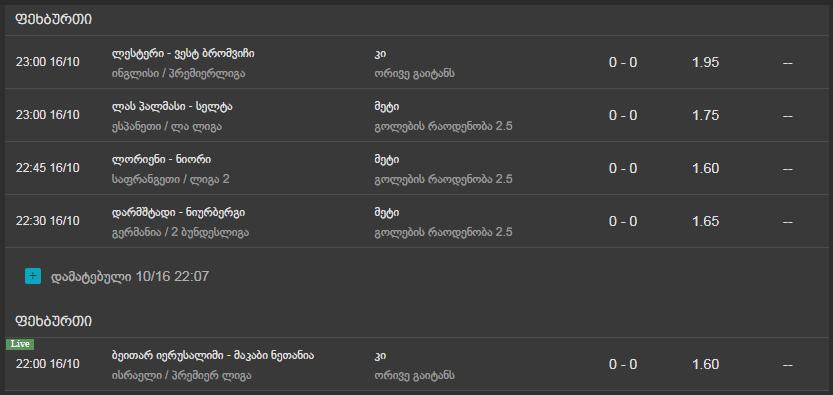Select საფრანგეთი / ლიგა 2 league label
This screenshot has height=395, width=833.
click(x=171, y=179)
